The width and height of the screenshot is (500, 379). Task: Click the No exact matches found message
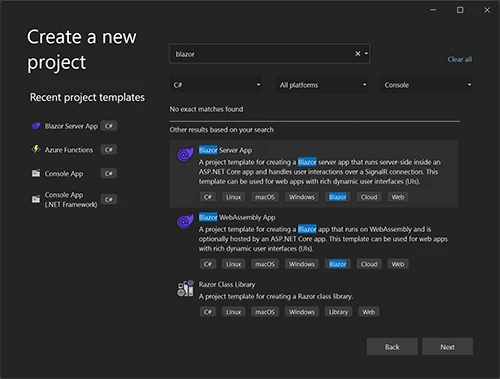tap(206, 109)
